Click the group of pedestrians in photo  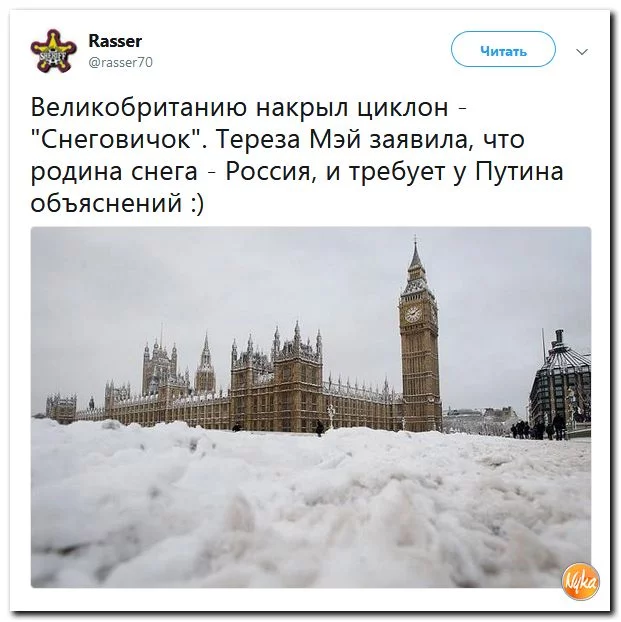538,430
